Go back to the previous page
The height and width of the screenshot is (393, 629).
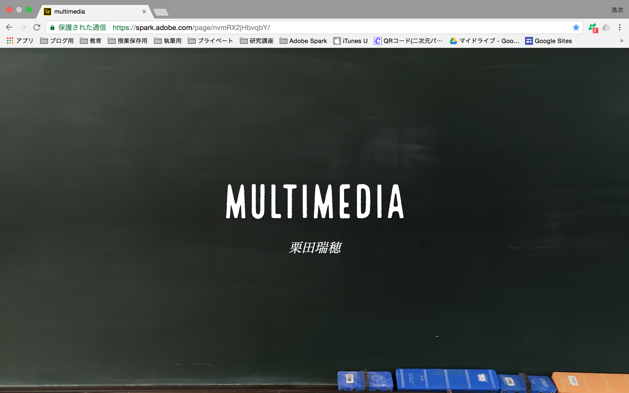pos(9,27)
